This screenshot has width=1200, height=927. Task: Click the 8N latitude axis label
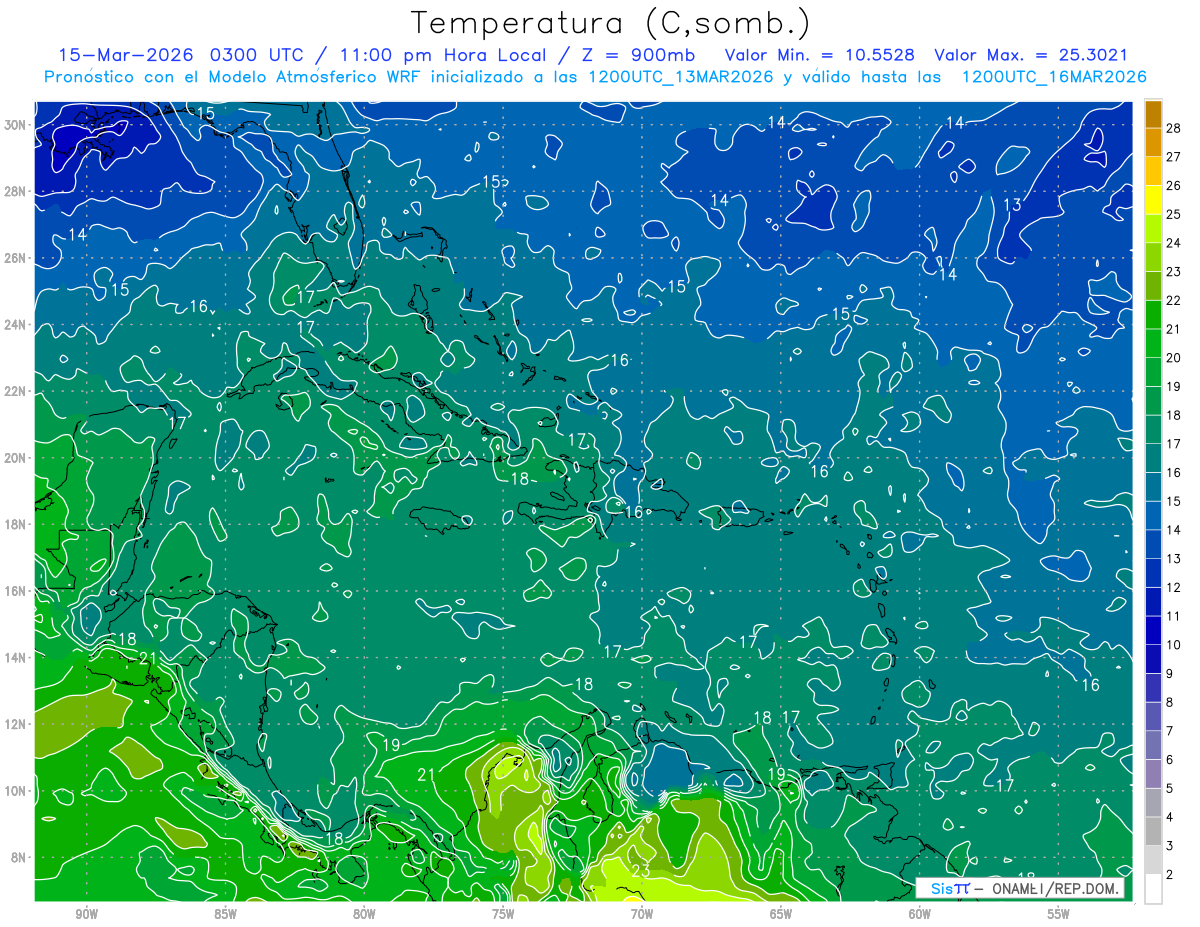pos(19,857)
